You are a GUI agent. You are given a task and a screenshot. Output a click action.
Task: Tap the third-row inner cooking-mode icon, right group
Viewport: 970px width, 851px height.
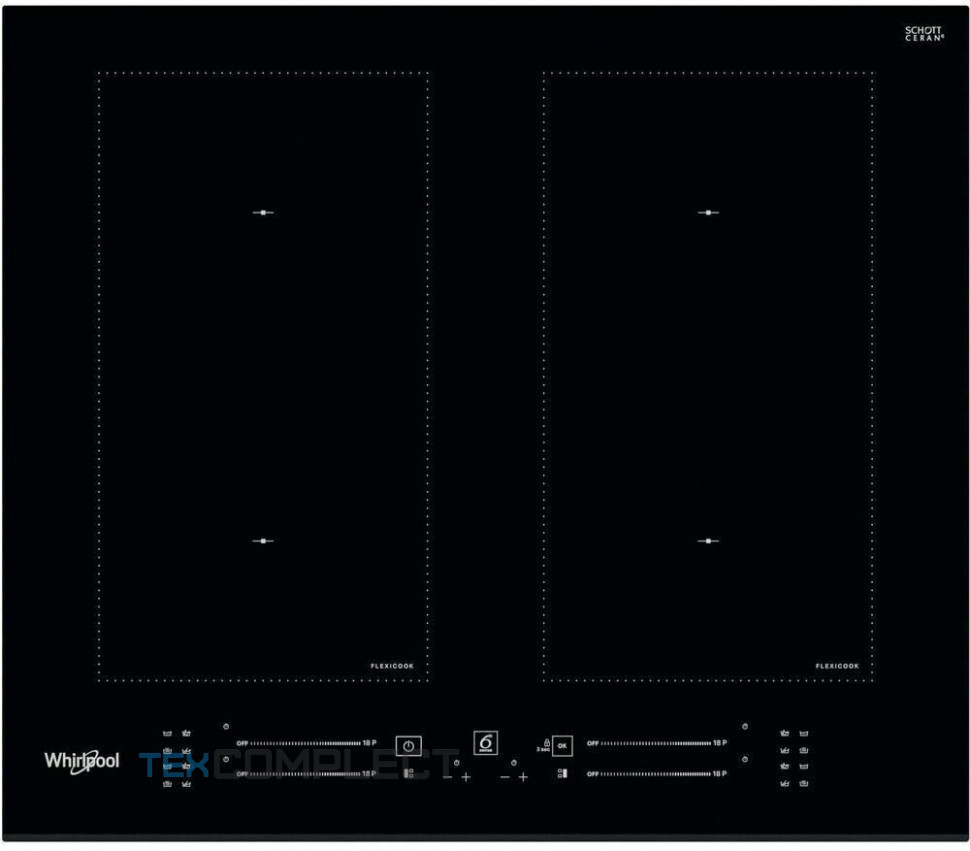[784, 767]
